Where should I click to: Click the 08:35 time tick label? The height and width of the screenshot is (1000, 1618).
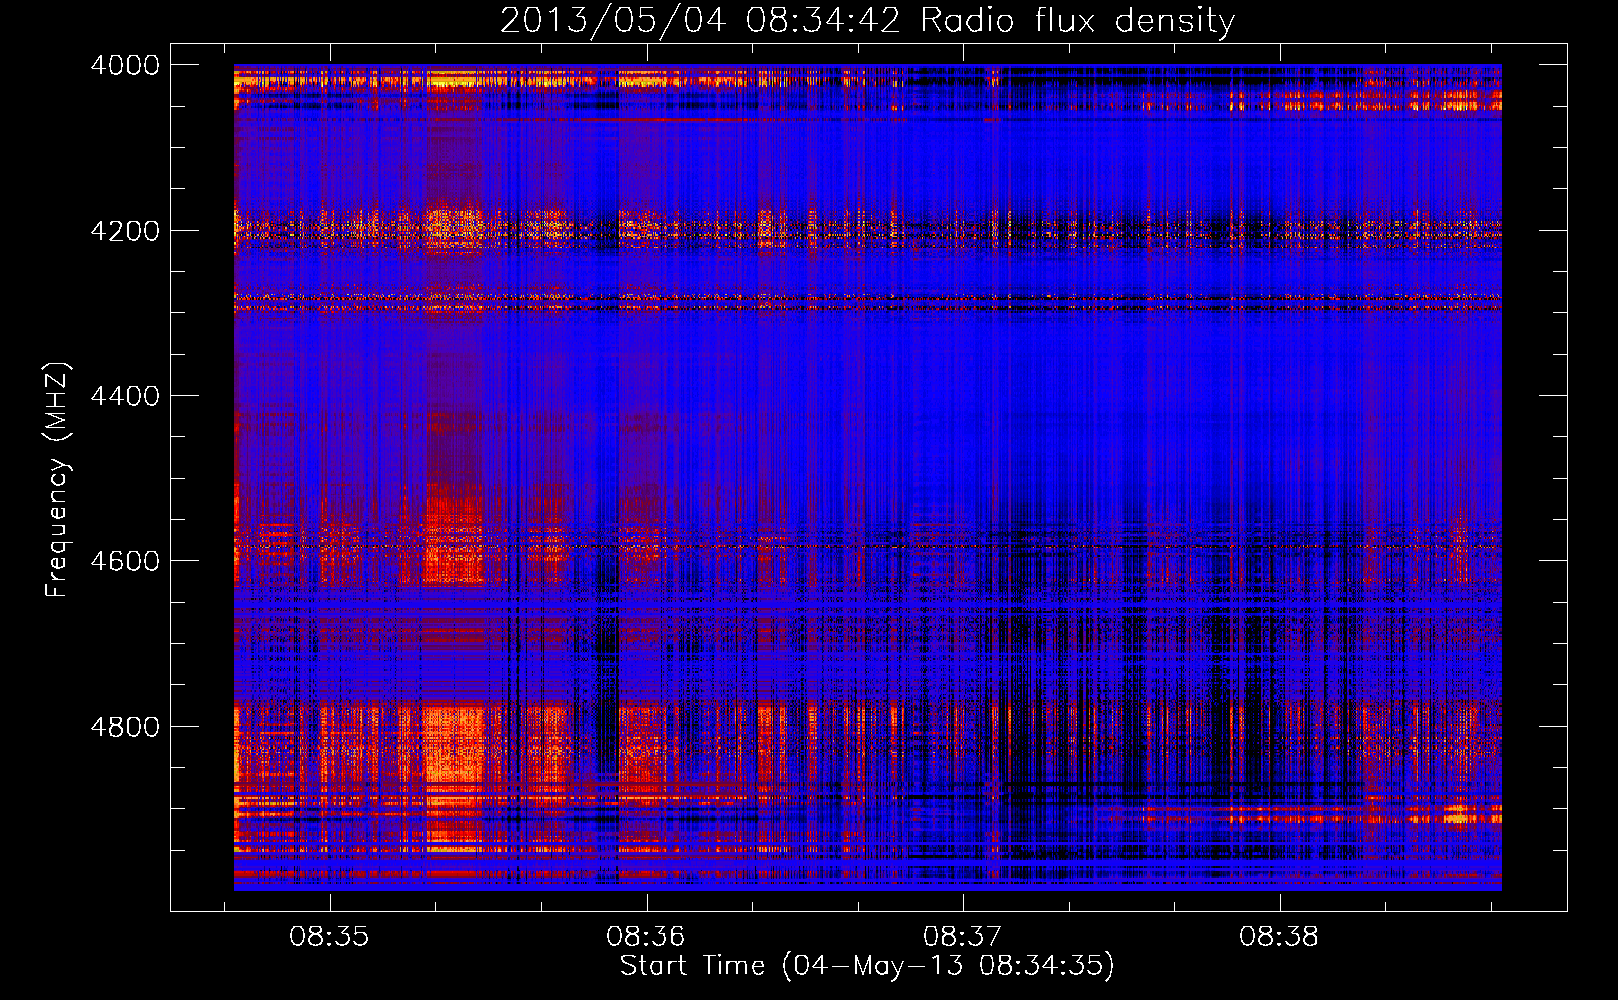329,936
